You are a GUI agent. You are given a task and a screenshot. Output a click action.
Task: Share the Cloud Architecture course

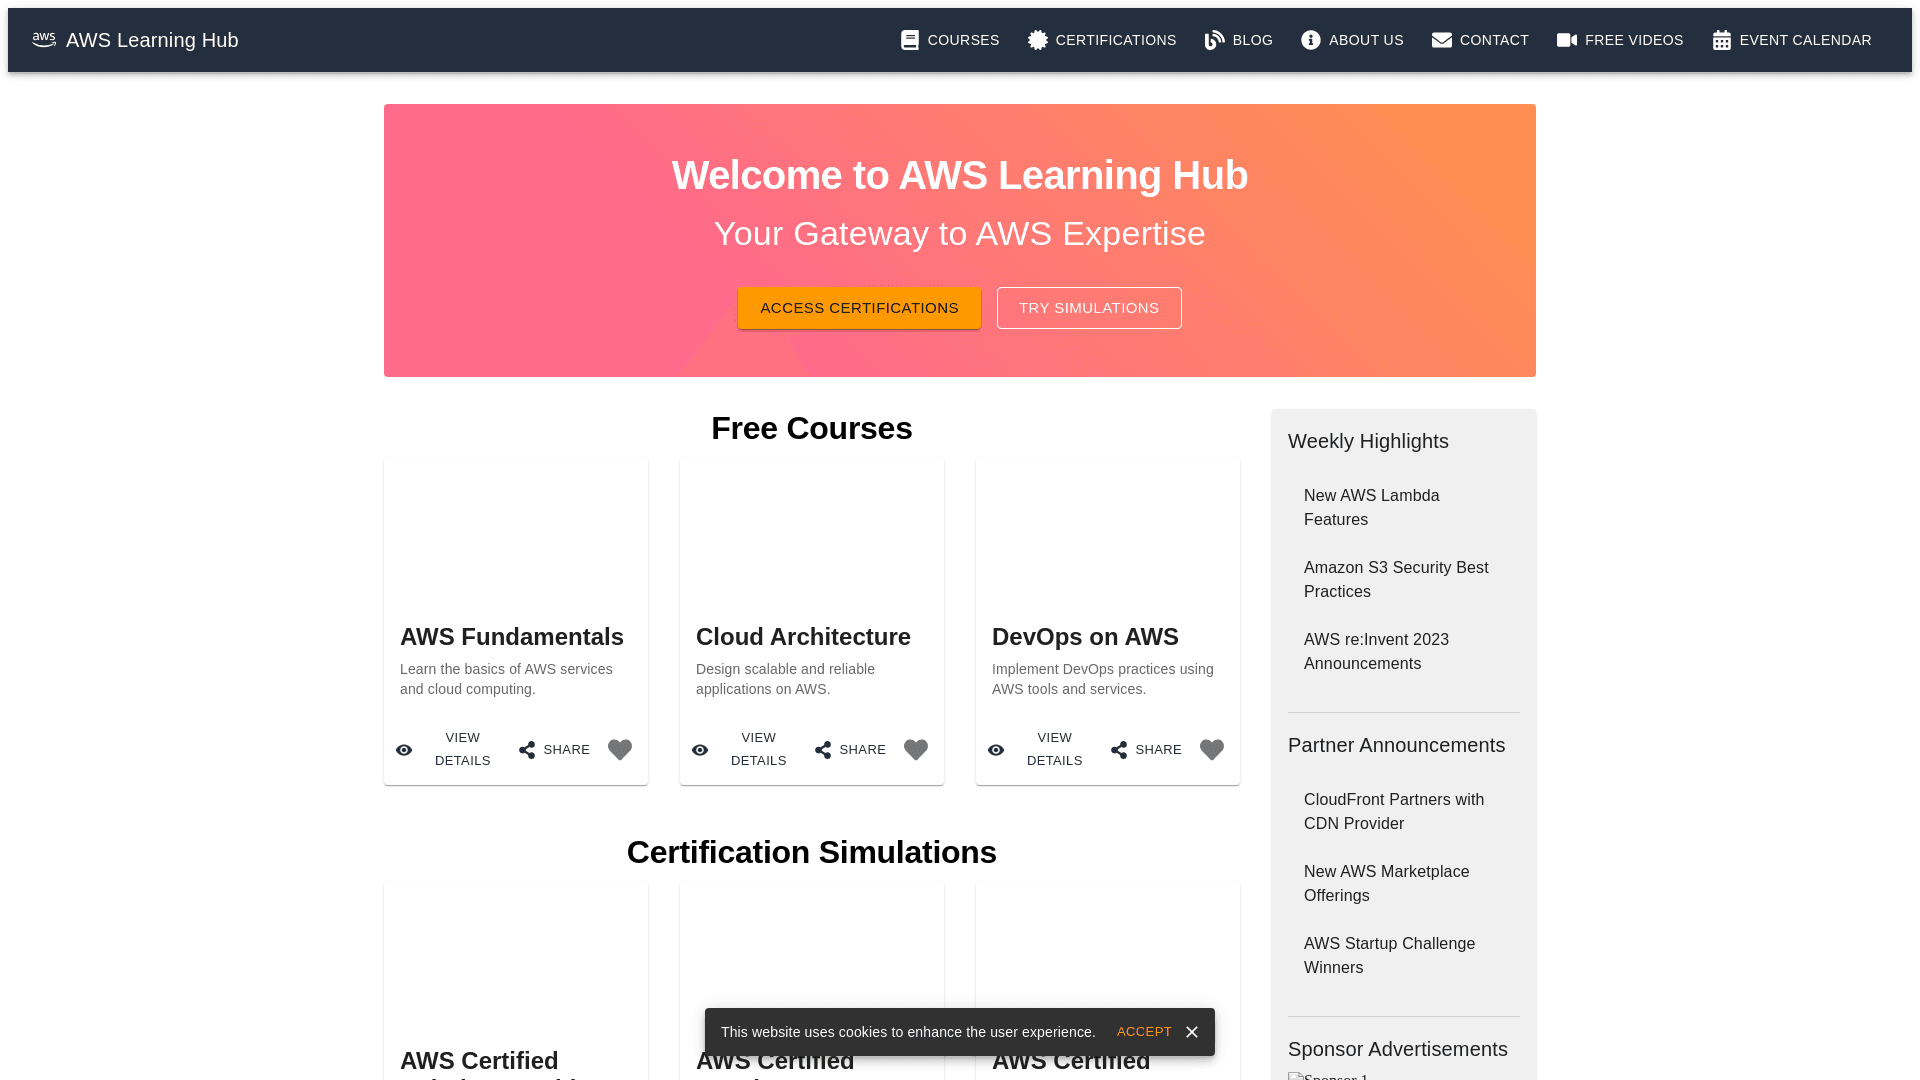coord(823,750)
